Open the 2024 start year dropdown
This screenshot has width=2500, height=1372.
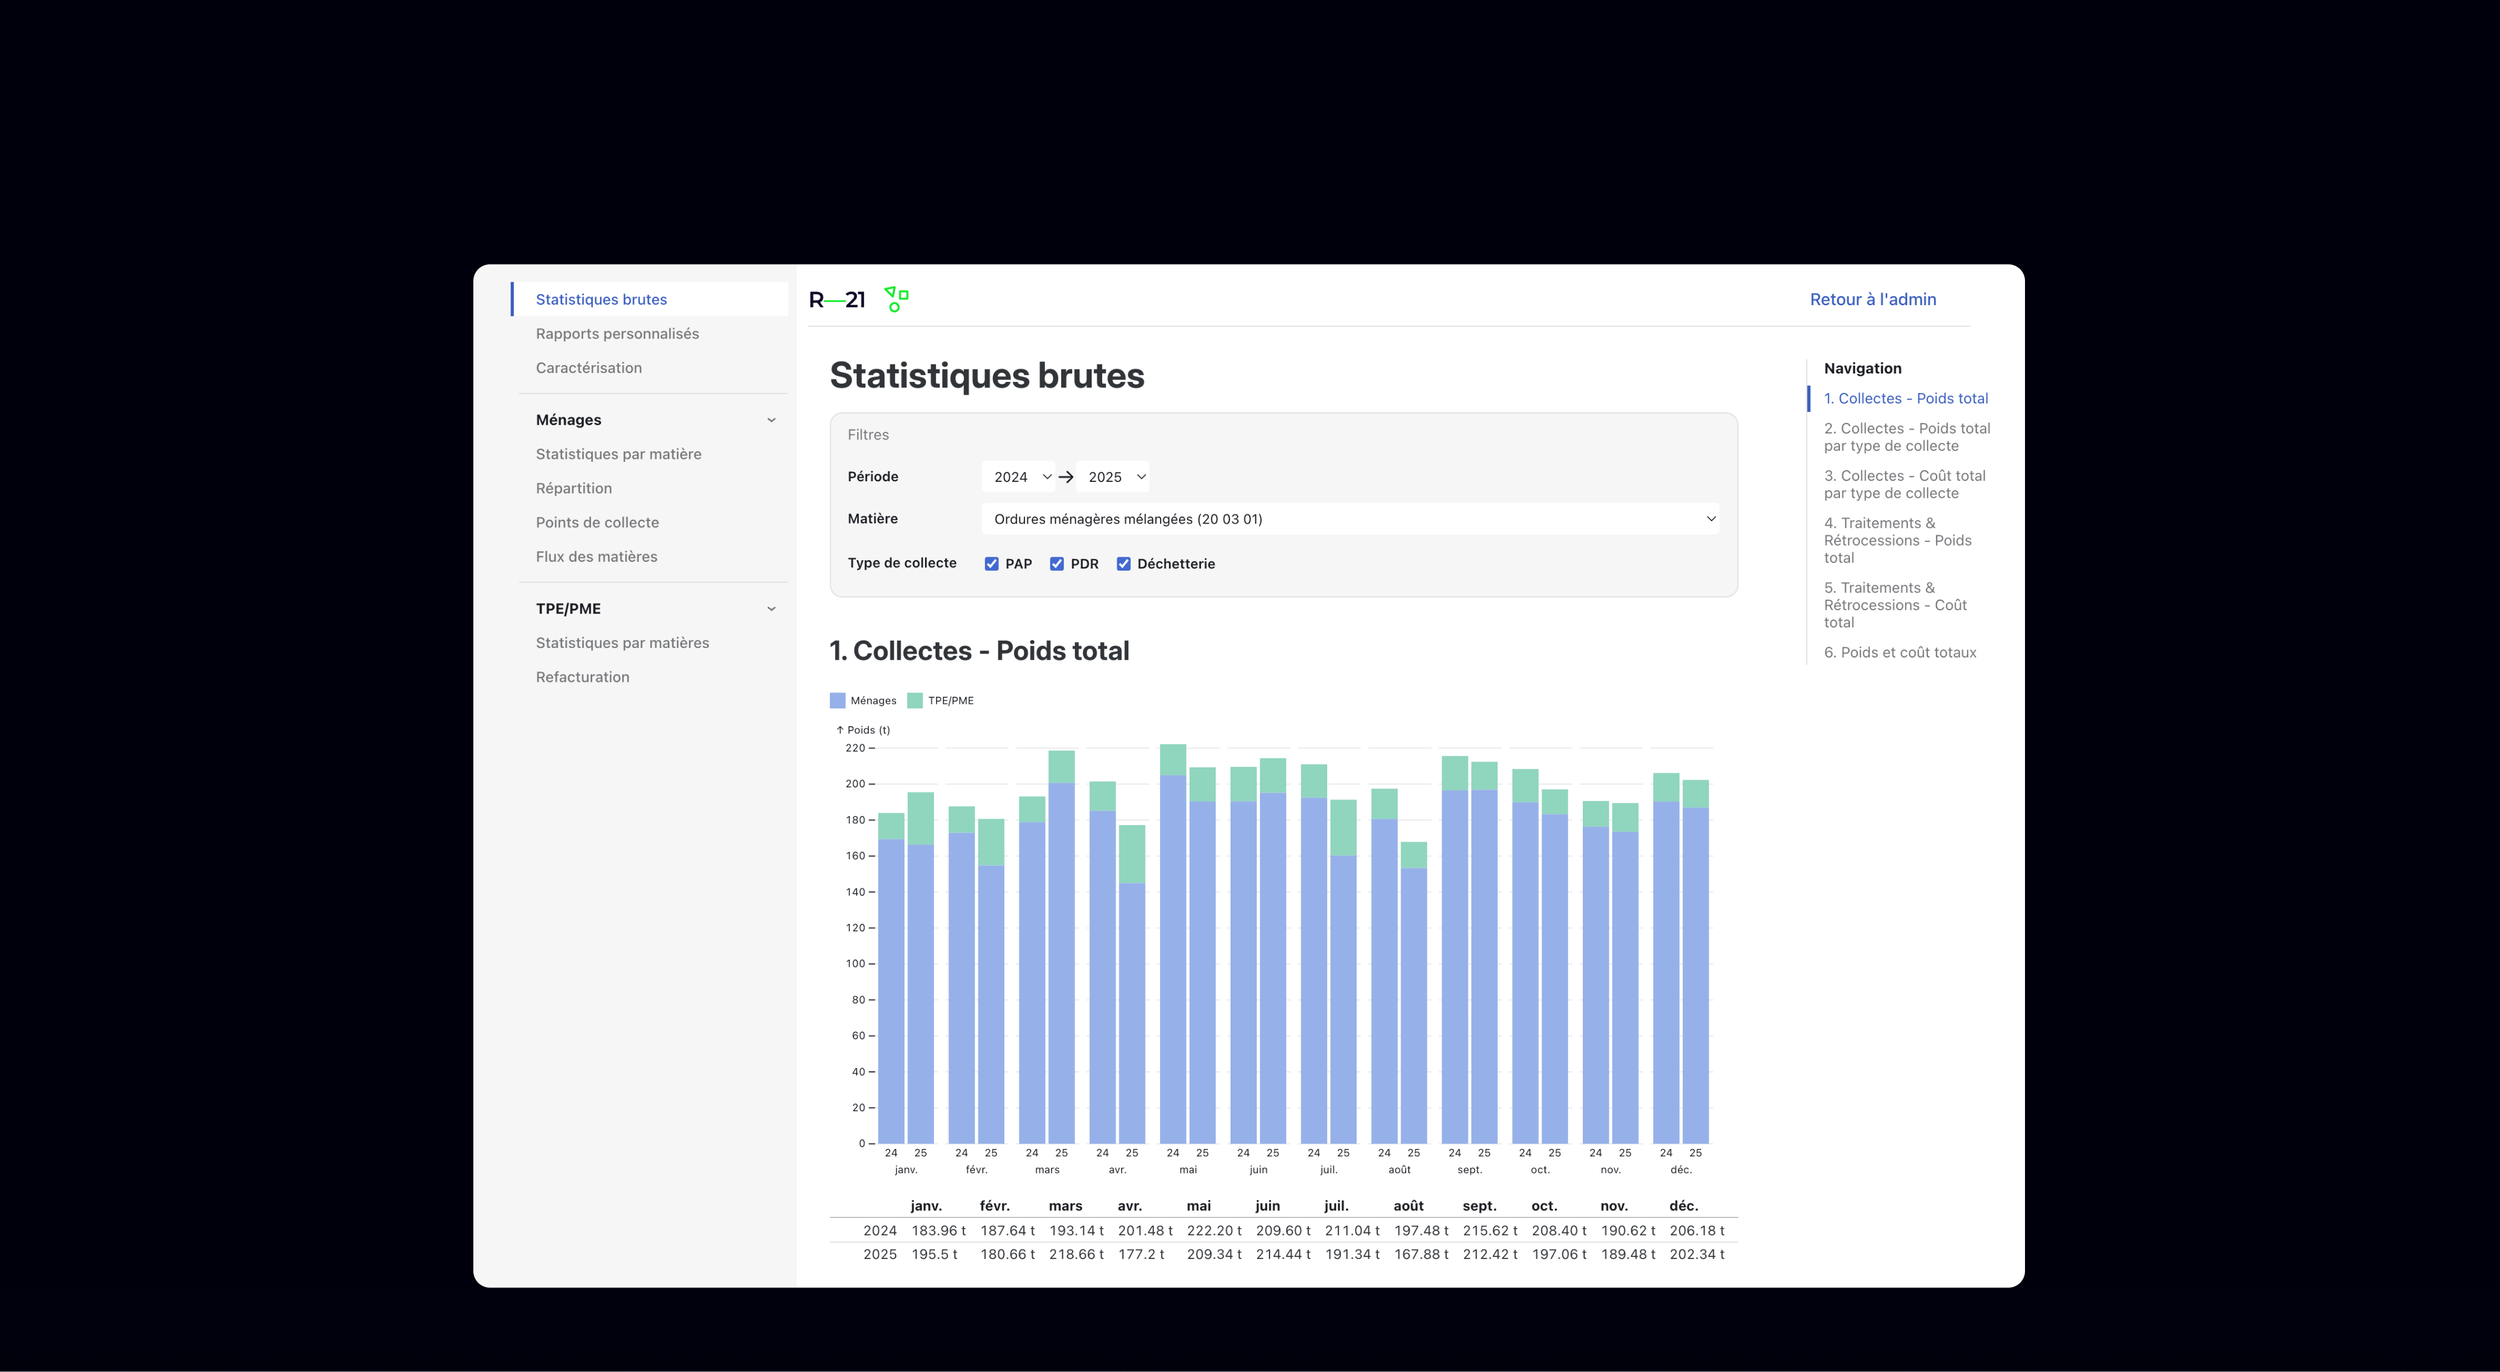tap(1020, 477)
